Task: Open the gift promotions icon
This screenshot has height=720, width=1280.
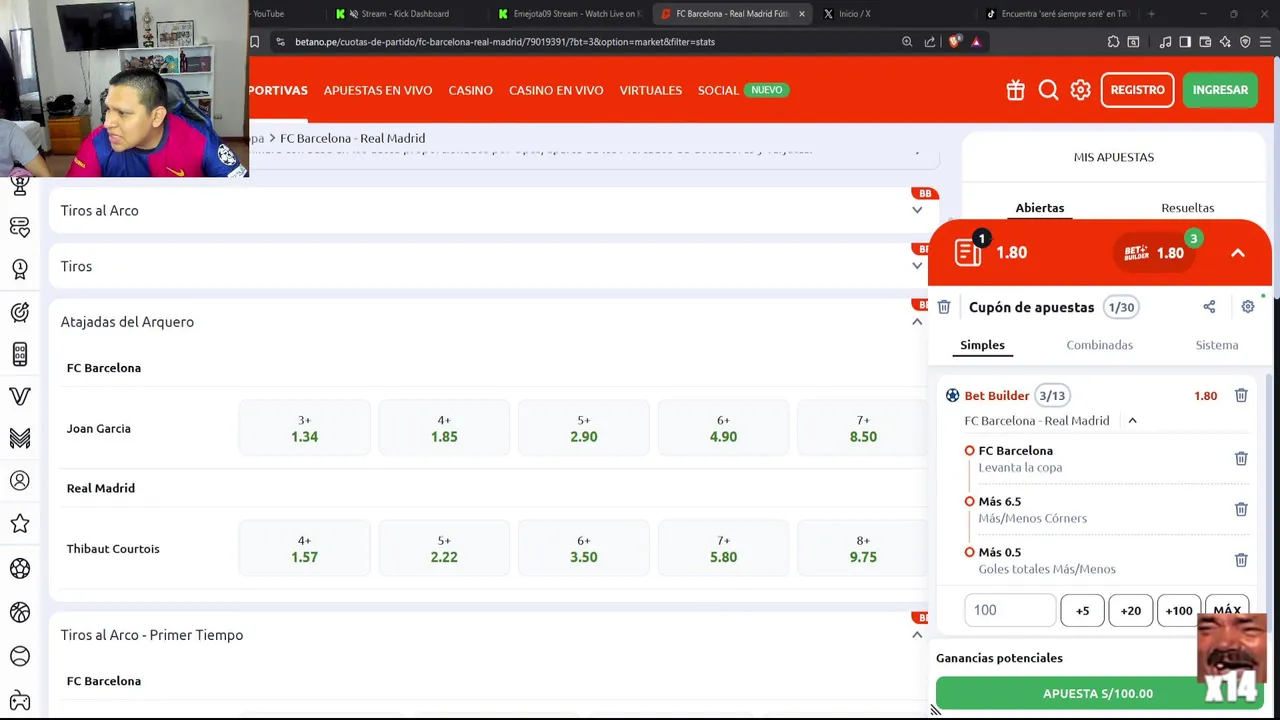Action: (1015, 90)
